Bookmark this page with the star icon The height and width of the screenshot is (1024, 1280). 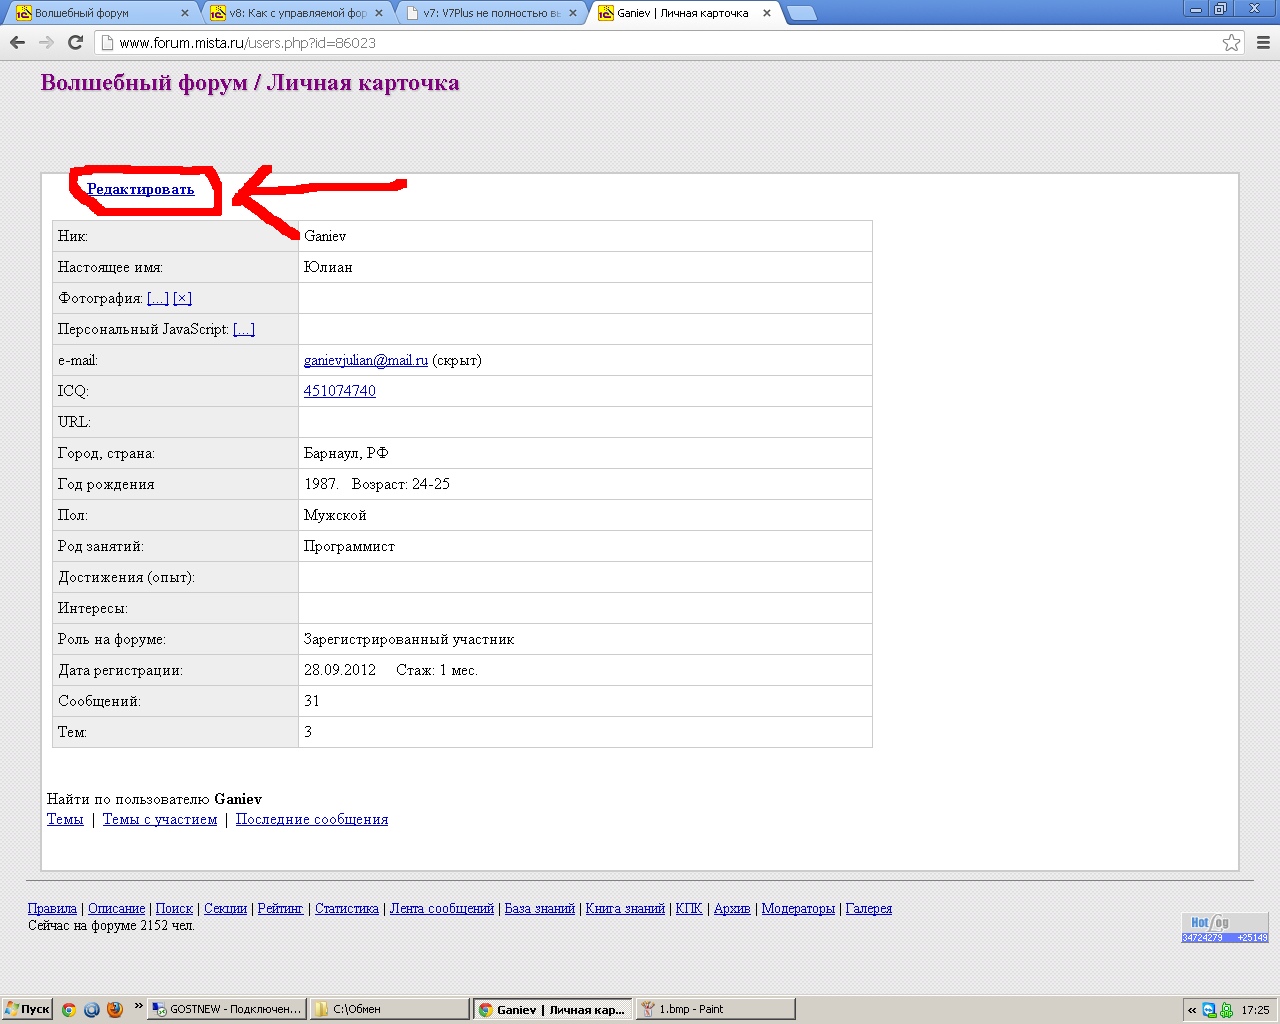click(1231, 42)
